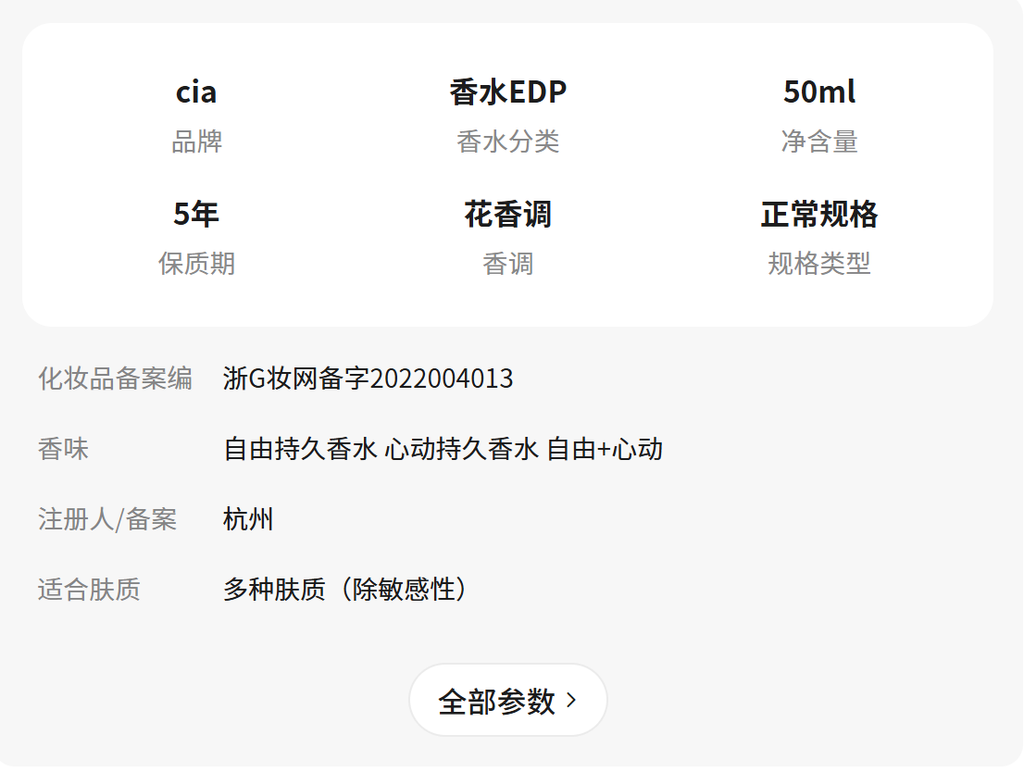The image size is (1024, 770).
Task: Click the chevron arrow beside 全部参数
Action: pyautogui.click(x=572, y=701)
